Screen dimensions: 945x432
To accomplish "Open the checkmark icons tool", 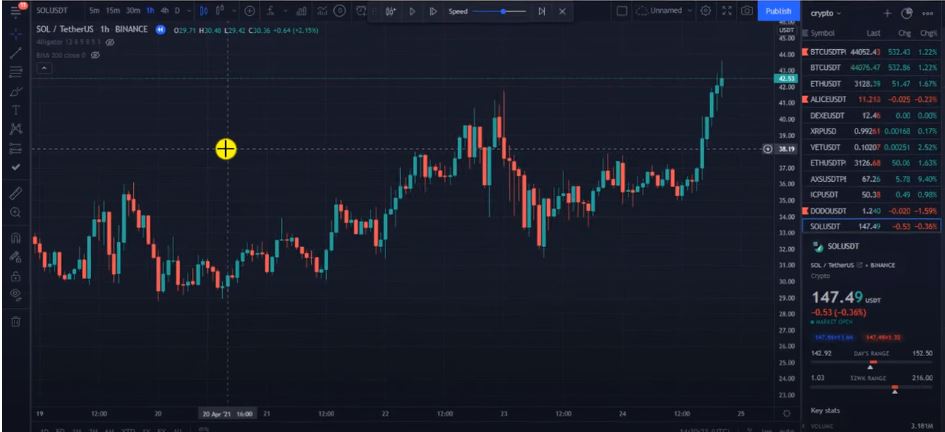I will pyautogui.click(x=16, y=167).
